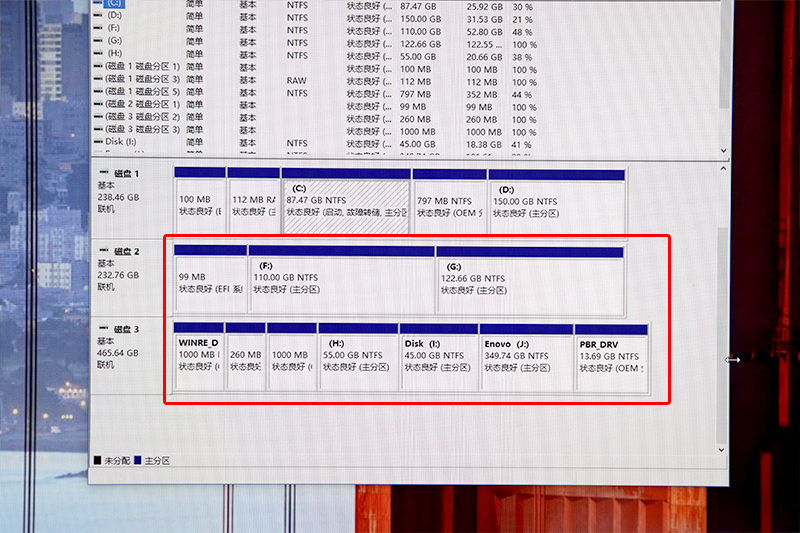Click the 122.66 GB capacity cell in the list

coord(420,44)
